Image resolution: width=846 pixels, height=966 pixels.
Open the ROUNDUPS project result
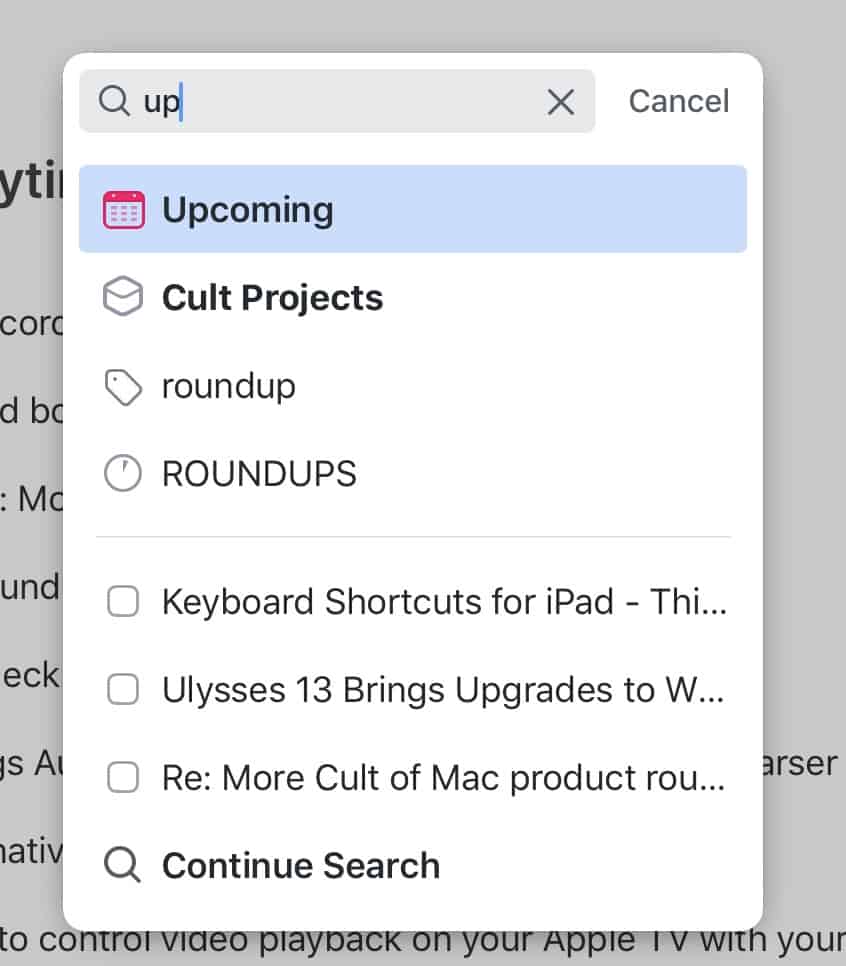[258, 473]
